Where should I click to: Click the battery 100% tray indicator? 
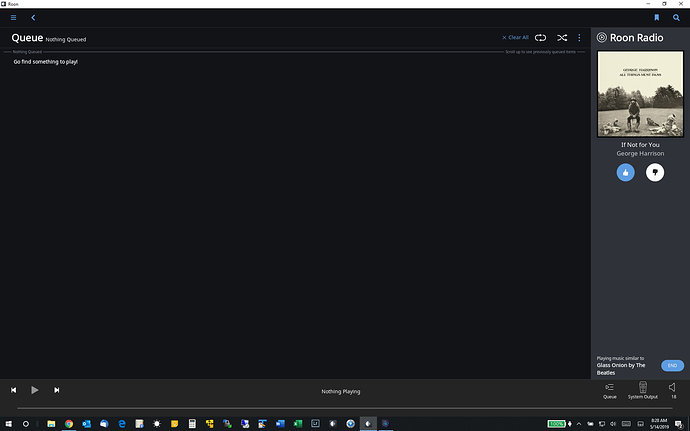[x=556, y=424]
